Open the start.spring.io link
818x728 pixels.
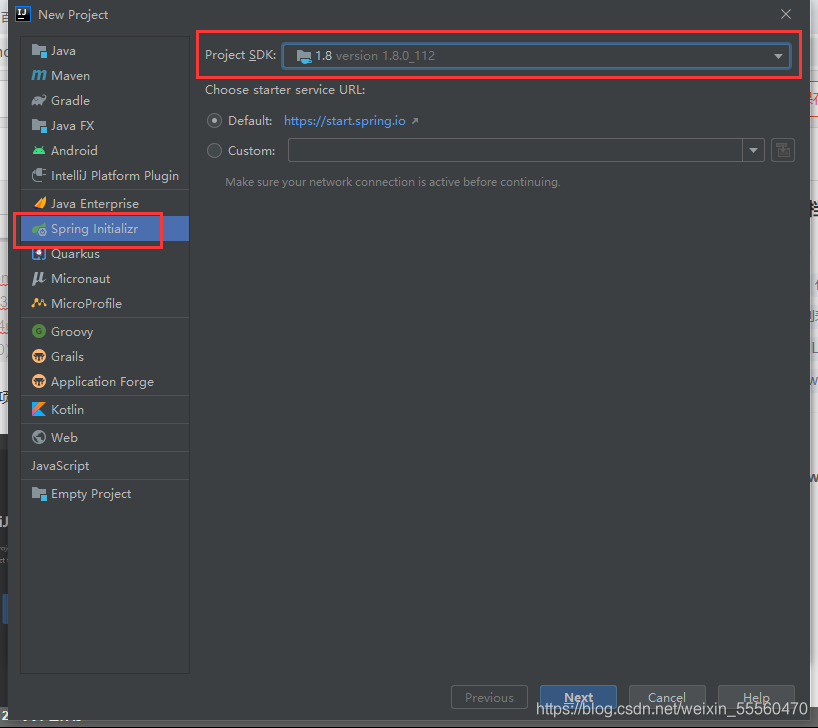pos(345,121)
